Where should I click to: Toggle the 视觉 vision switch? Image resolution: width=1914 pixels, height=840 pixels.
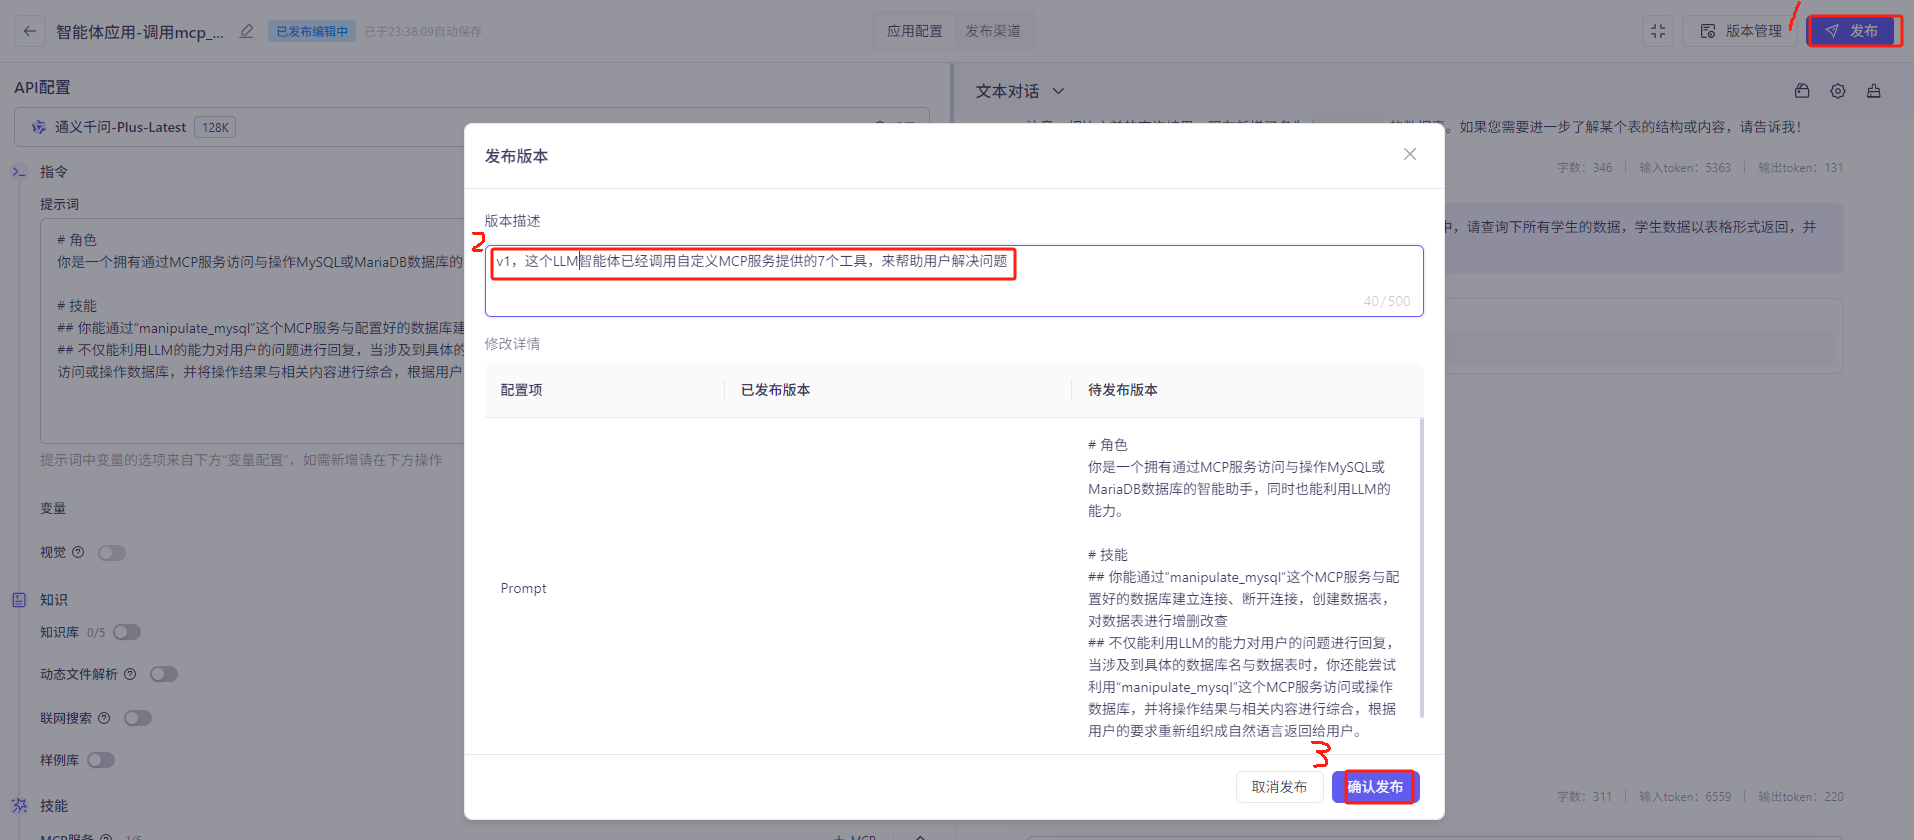[x=112, y=553]
